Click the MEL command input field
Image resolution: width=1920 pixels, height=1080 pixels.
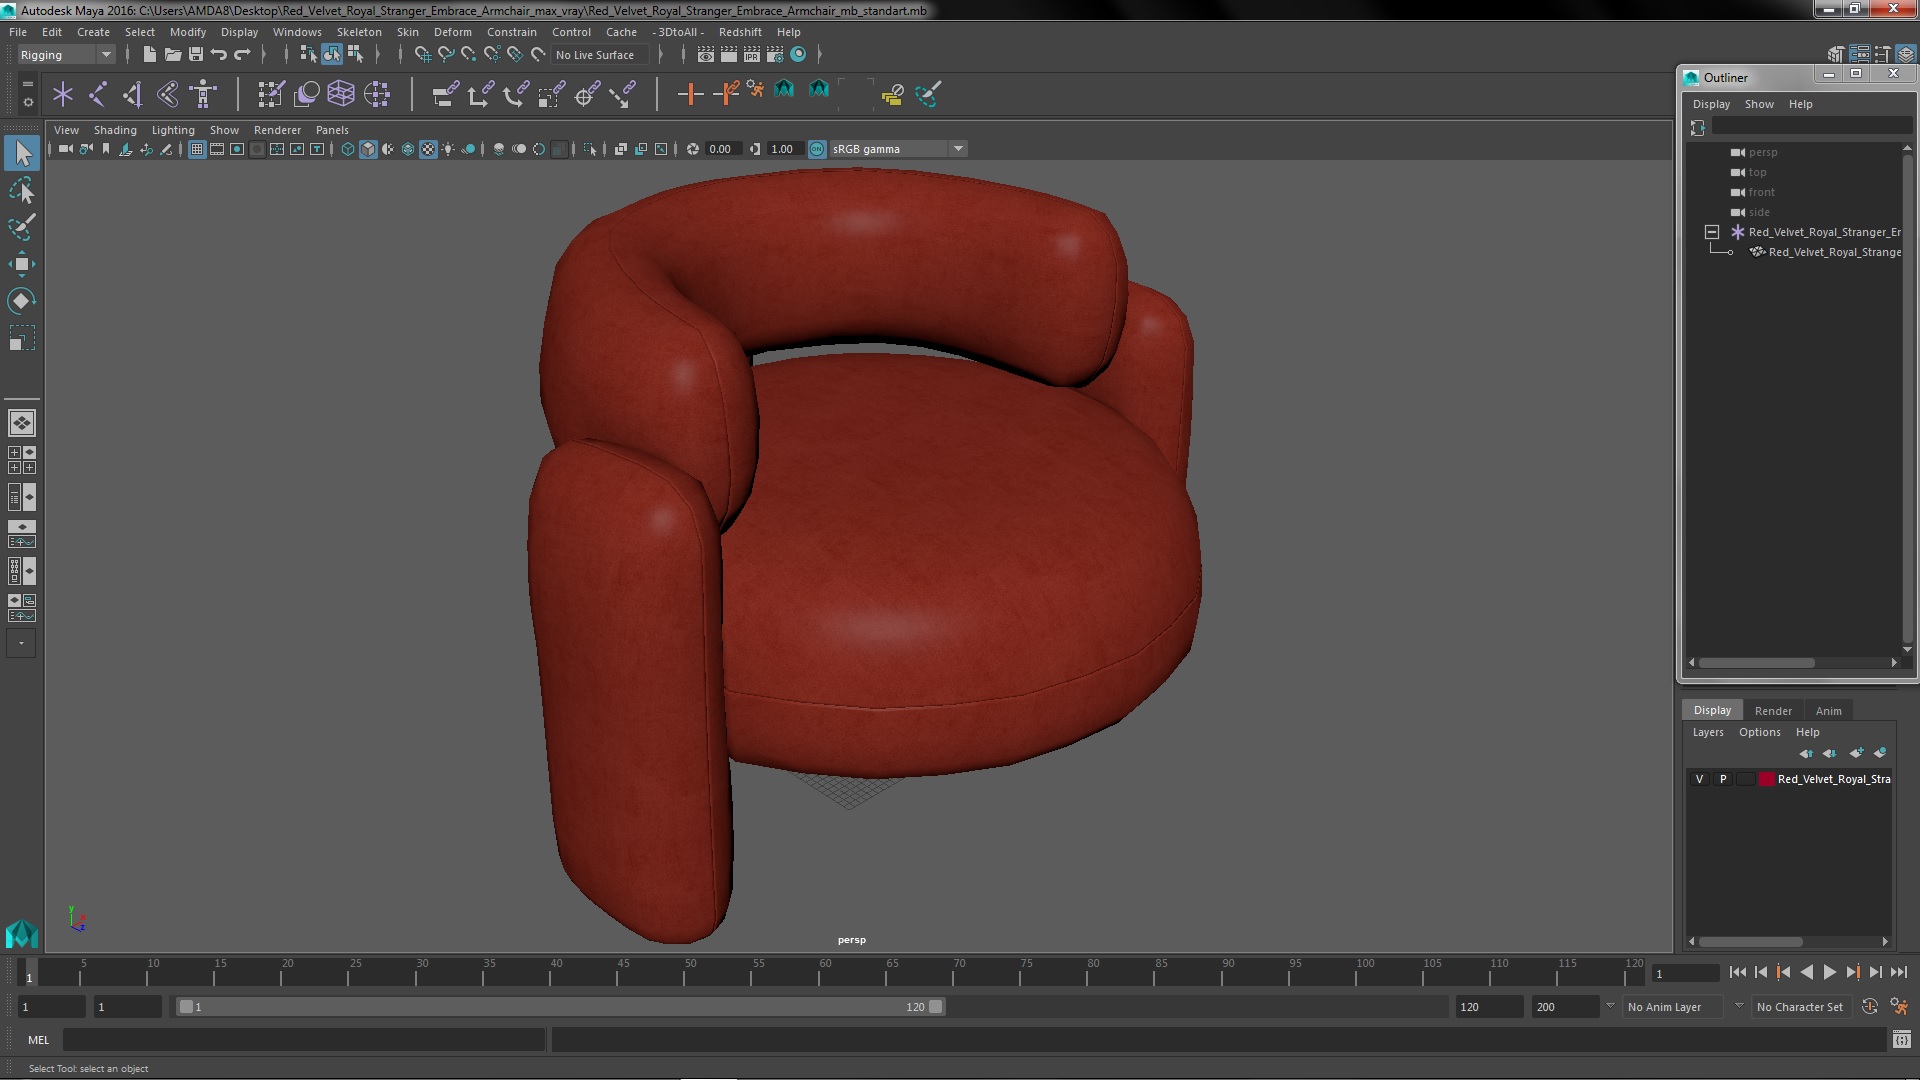pyautogui.click(x=303, y=1040)
